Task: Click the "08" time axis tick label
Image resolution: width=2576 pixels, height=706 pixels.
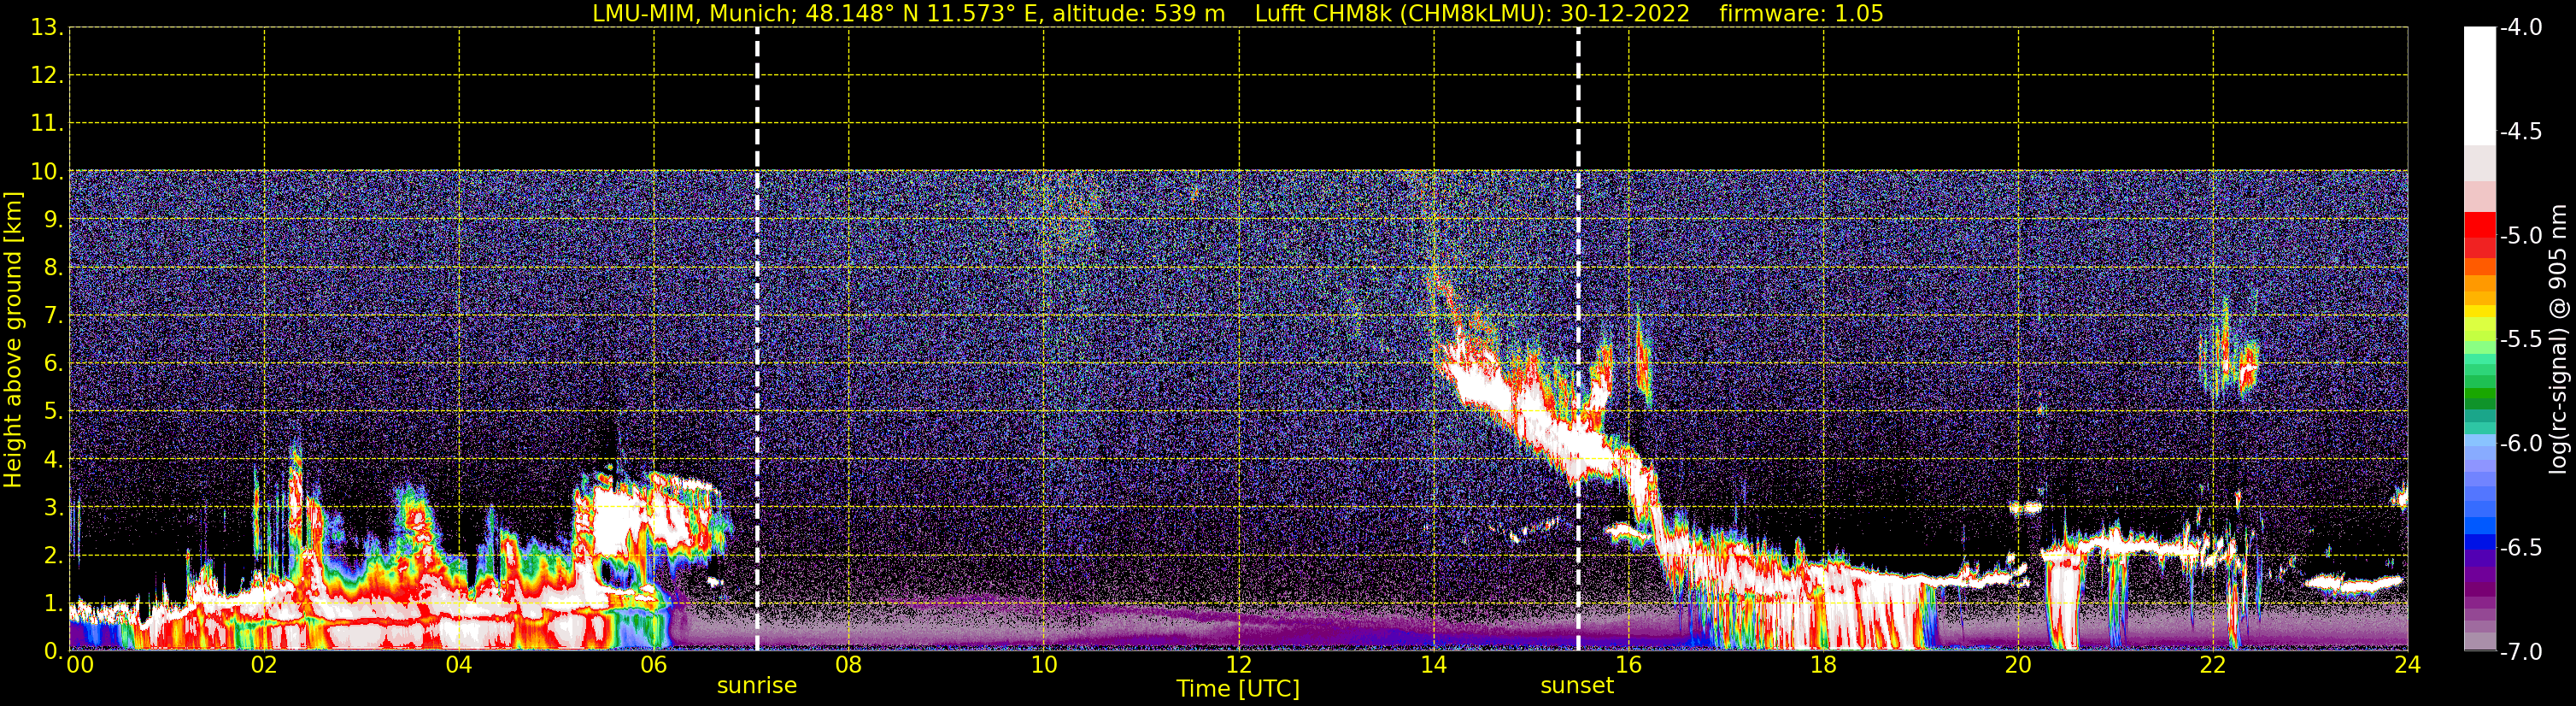Action: [x=849, y=665]
